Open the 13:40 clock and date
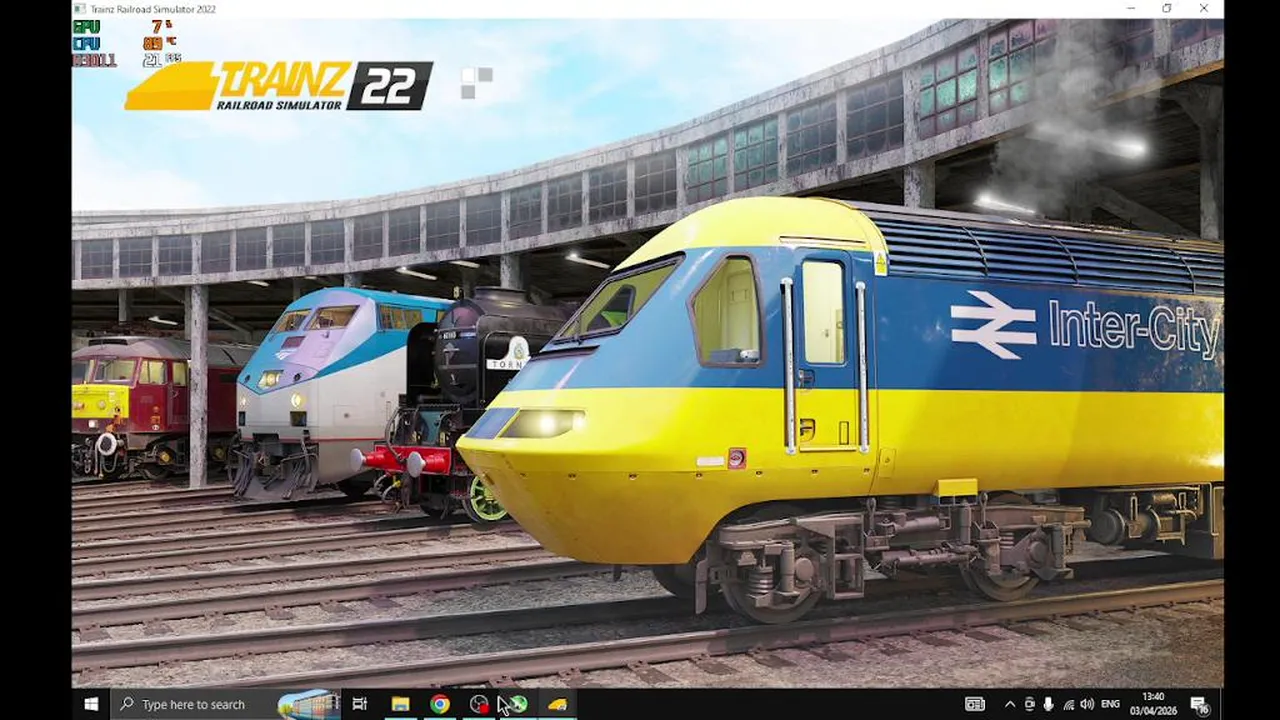The image size is (1280, 720). coord(1153,704)
